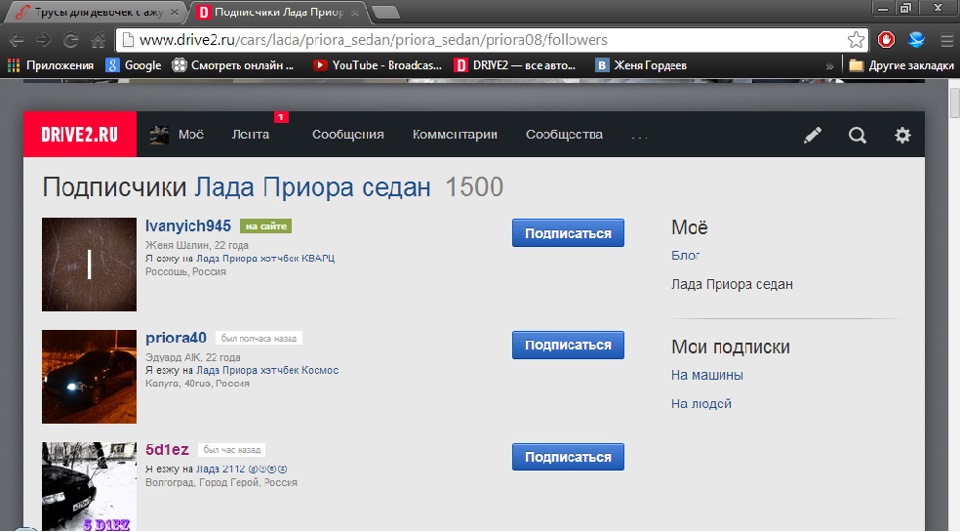Click the browser Back arrow
960x532 pixels.
tap(17, 40)
